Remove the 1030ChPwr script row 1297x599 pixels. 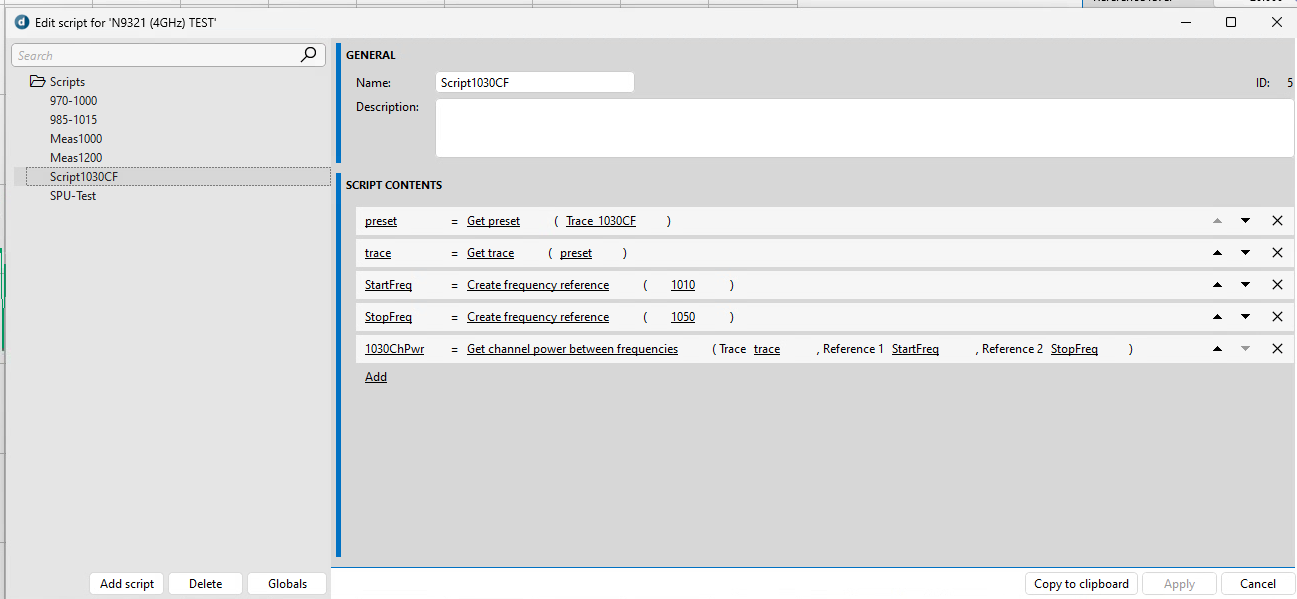(1277, 349)
